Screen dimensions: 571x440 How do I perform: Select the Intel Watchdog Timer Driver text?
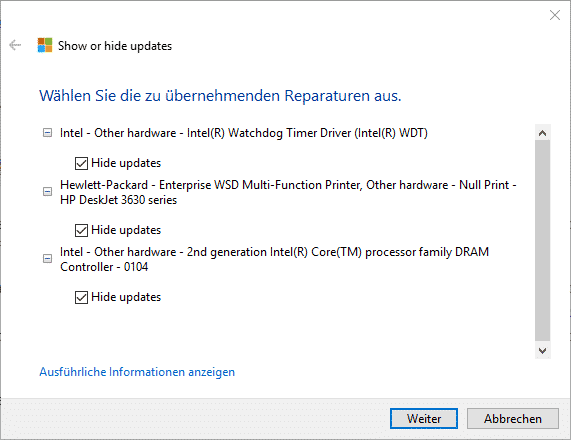pyautogui.click(x=244, y=133)
